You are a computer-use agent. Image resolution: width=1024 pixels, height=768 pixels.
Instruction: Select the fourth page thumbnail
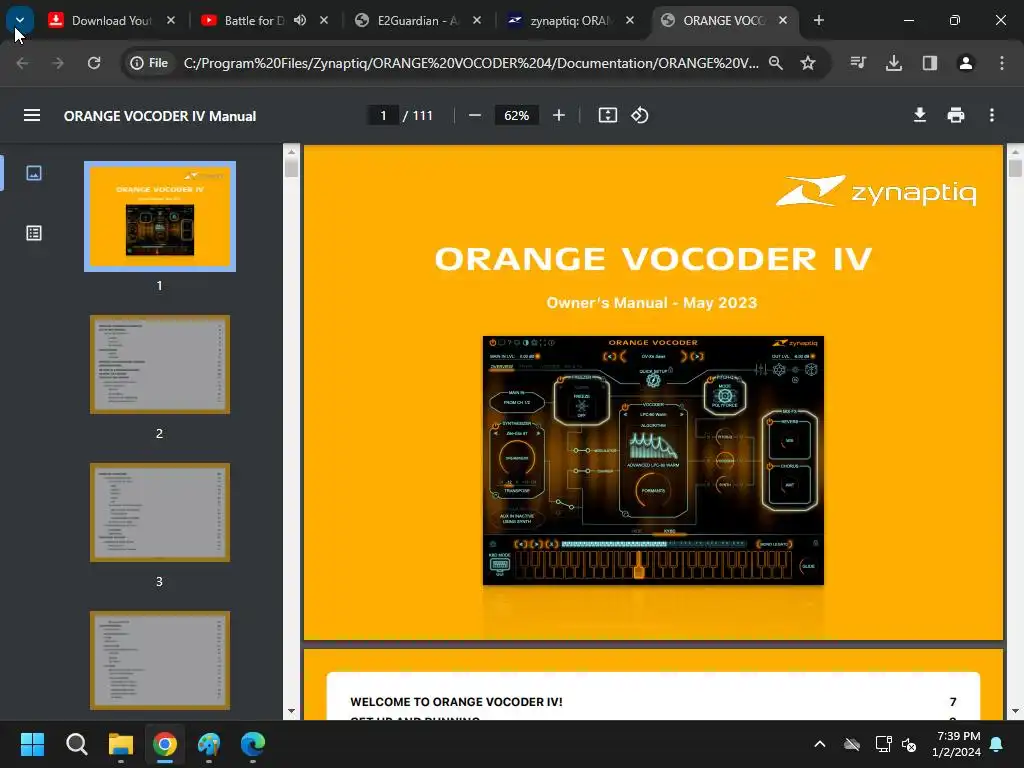[x=160, y=660]
